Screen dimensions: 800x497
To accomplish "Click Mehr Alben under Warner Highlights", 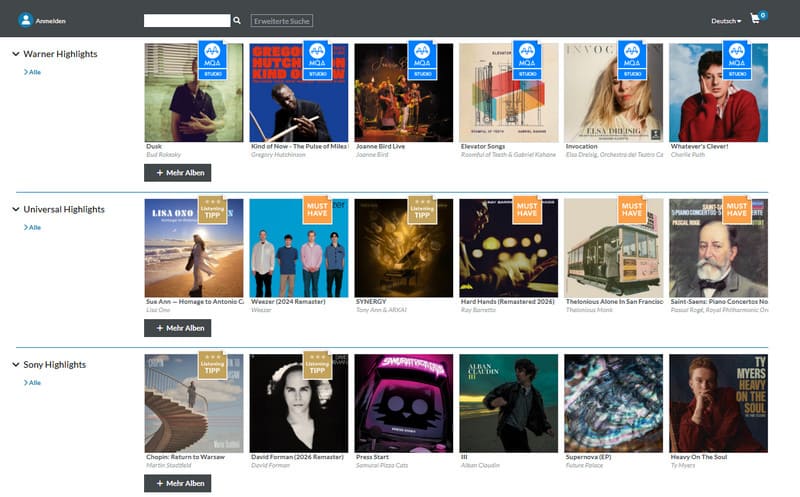I will (x=178, y=172).
